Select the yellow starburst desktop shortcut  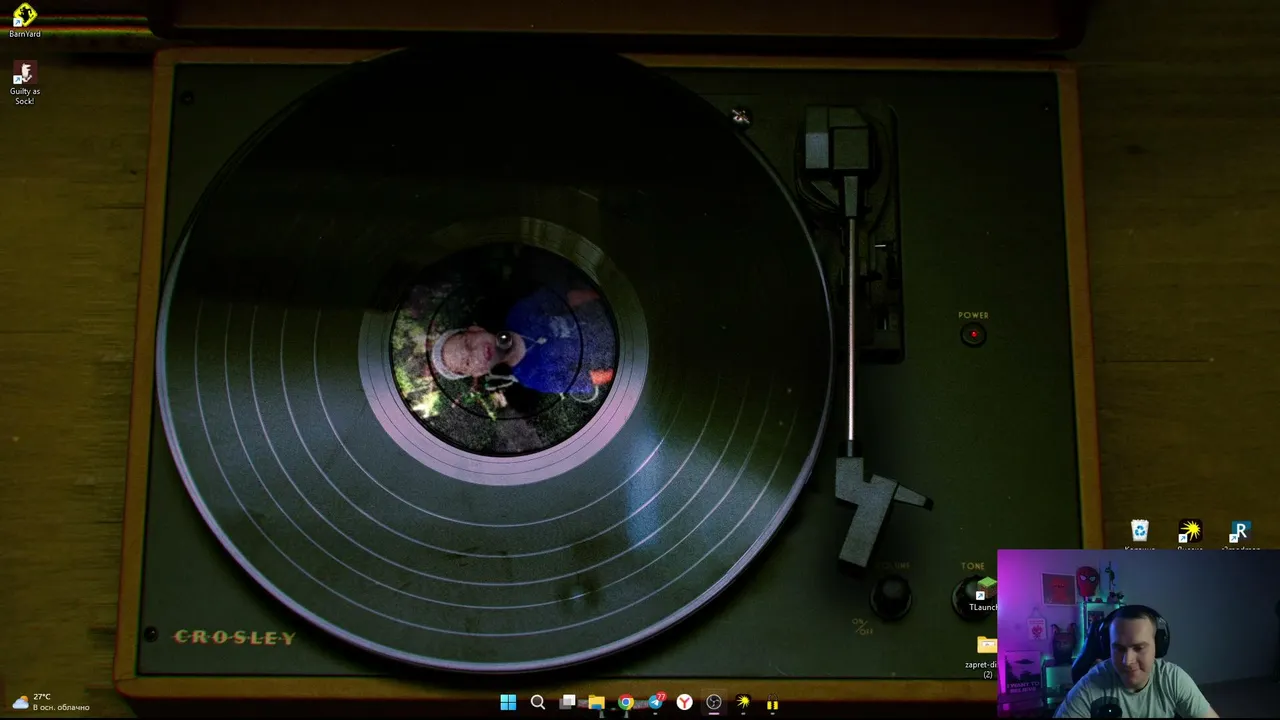[1190, 534]
